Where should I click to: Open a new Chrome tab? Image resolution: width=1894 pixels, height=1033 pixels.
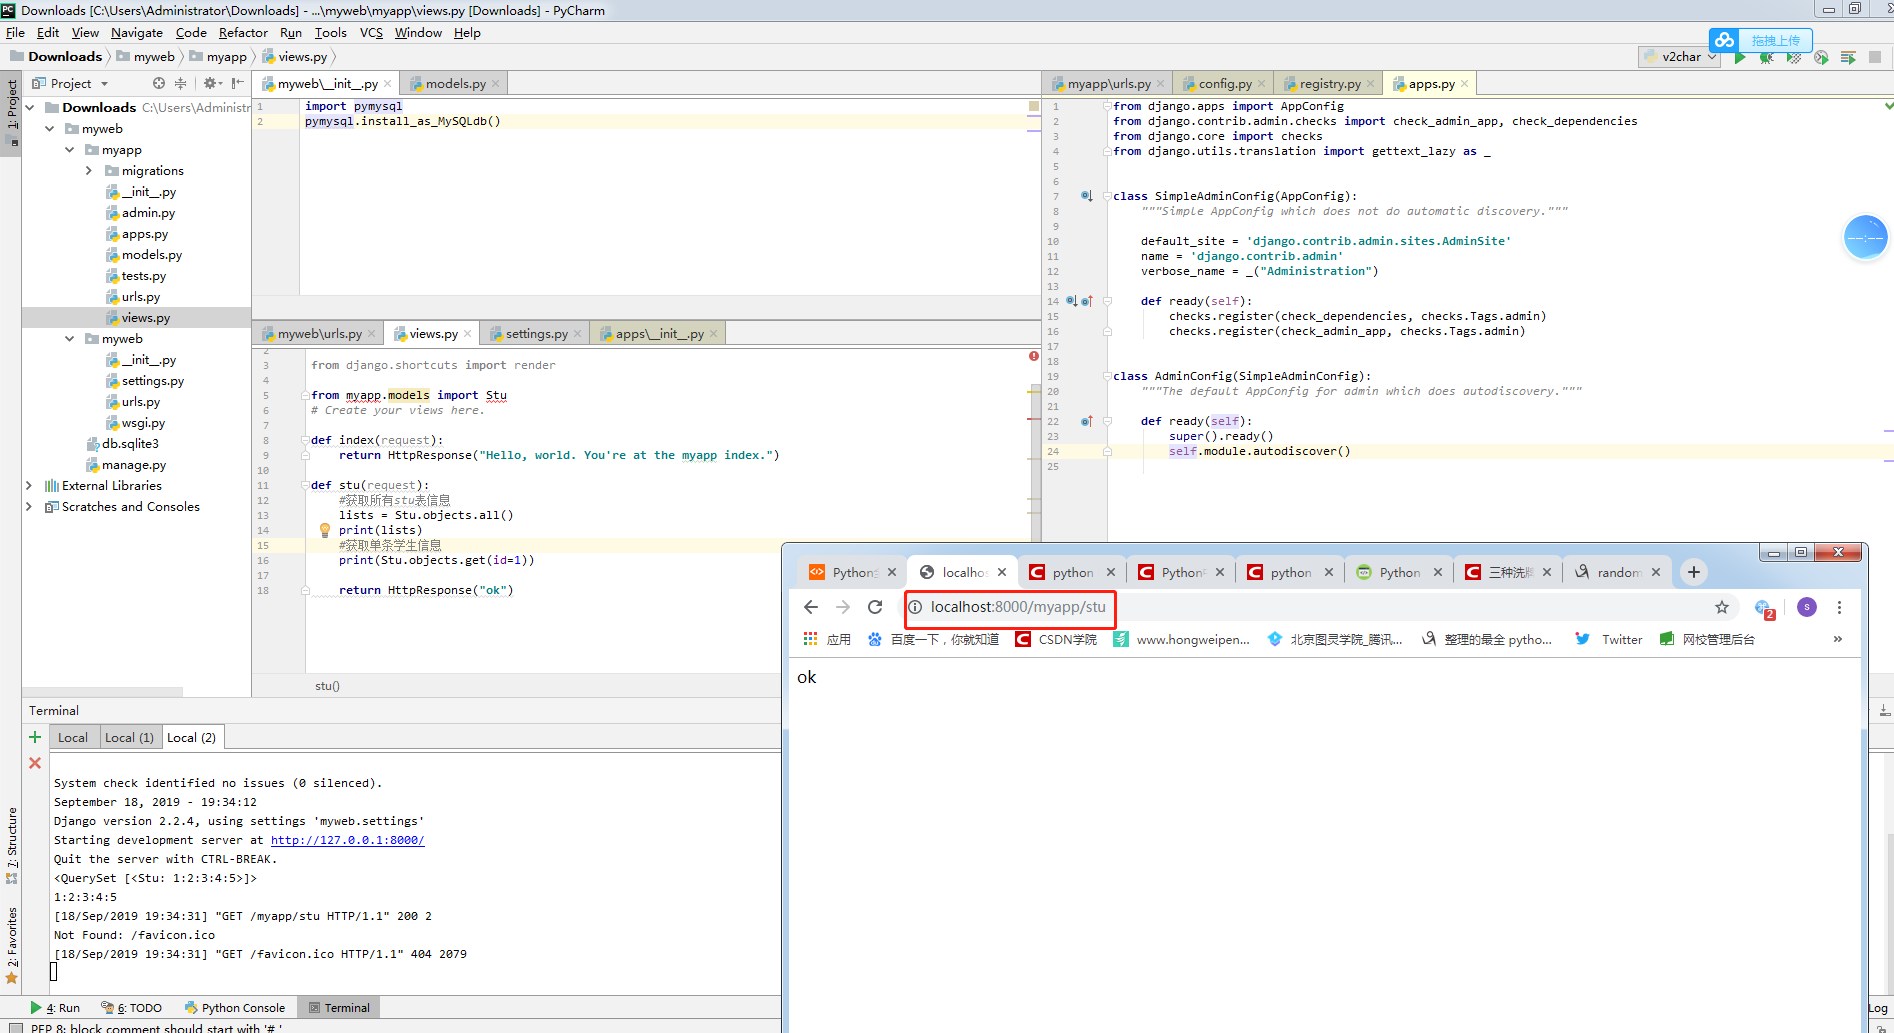point(1693,572)
